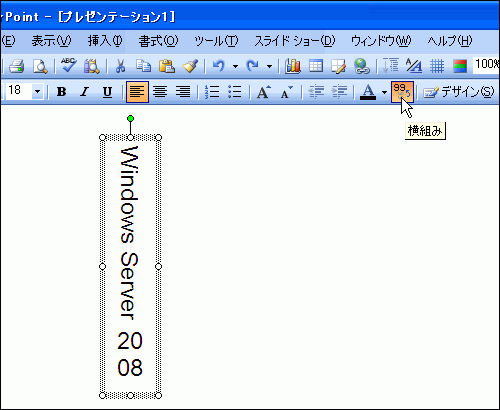Align text right
500x410 pixels.
pos(183,92)
